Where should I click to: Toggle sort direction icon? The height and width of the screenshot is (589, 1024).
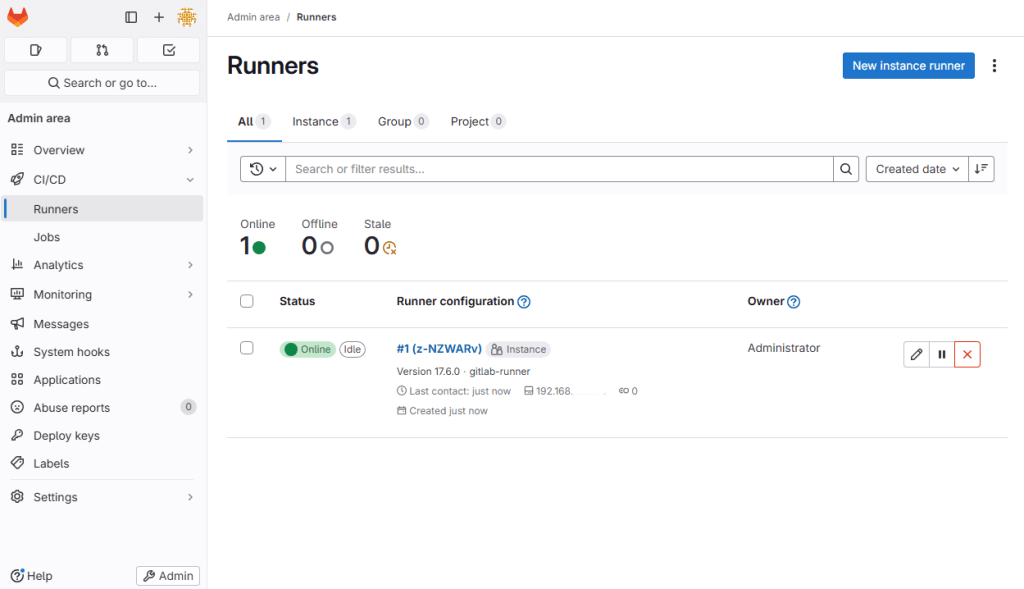coord(981,169)
